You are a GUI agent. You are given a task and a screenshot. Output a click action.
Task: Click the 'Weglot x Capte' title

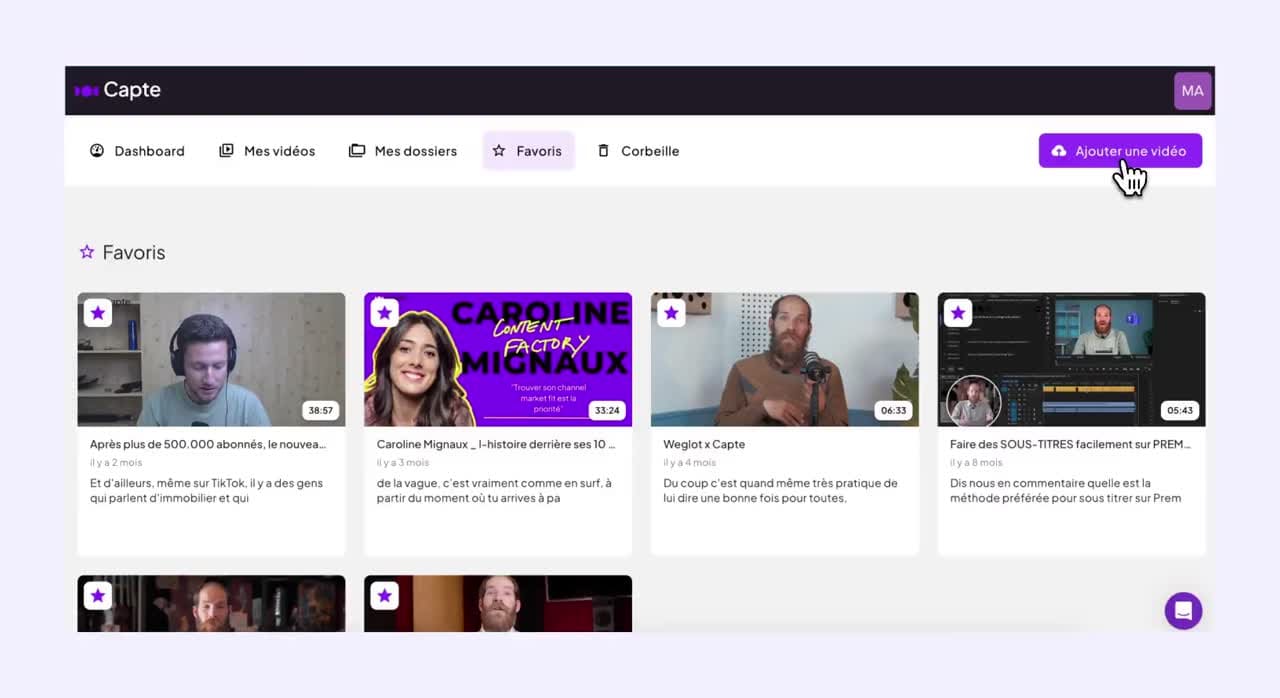704,444
